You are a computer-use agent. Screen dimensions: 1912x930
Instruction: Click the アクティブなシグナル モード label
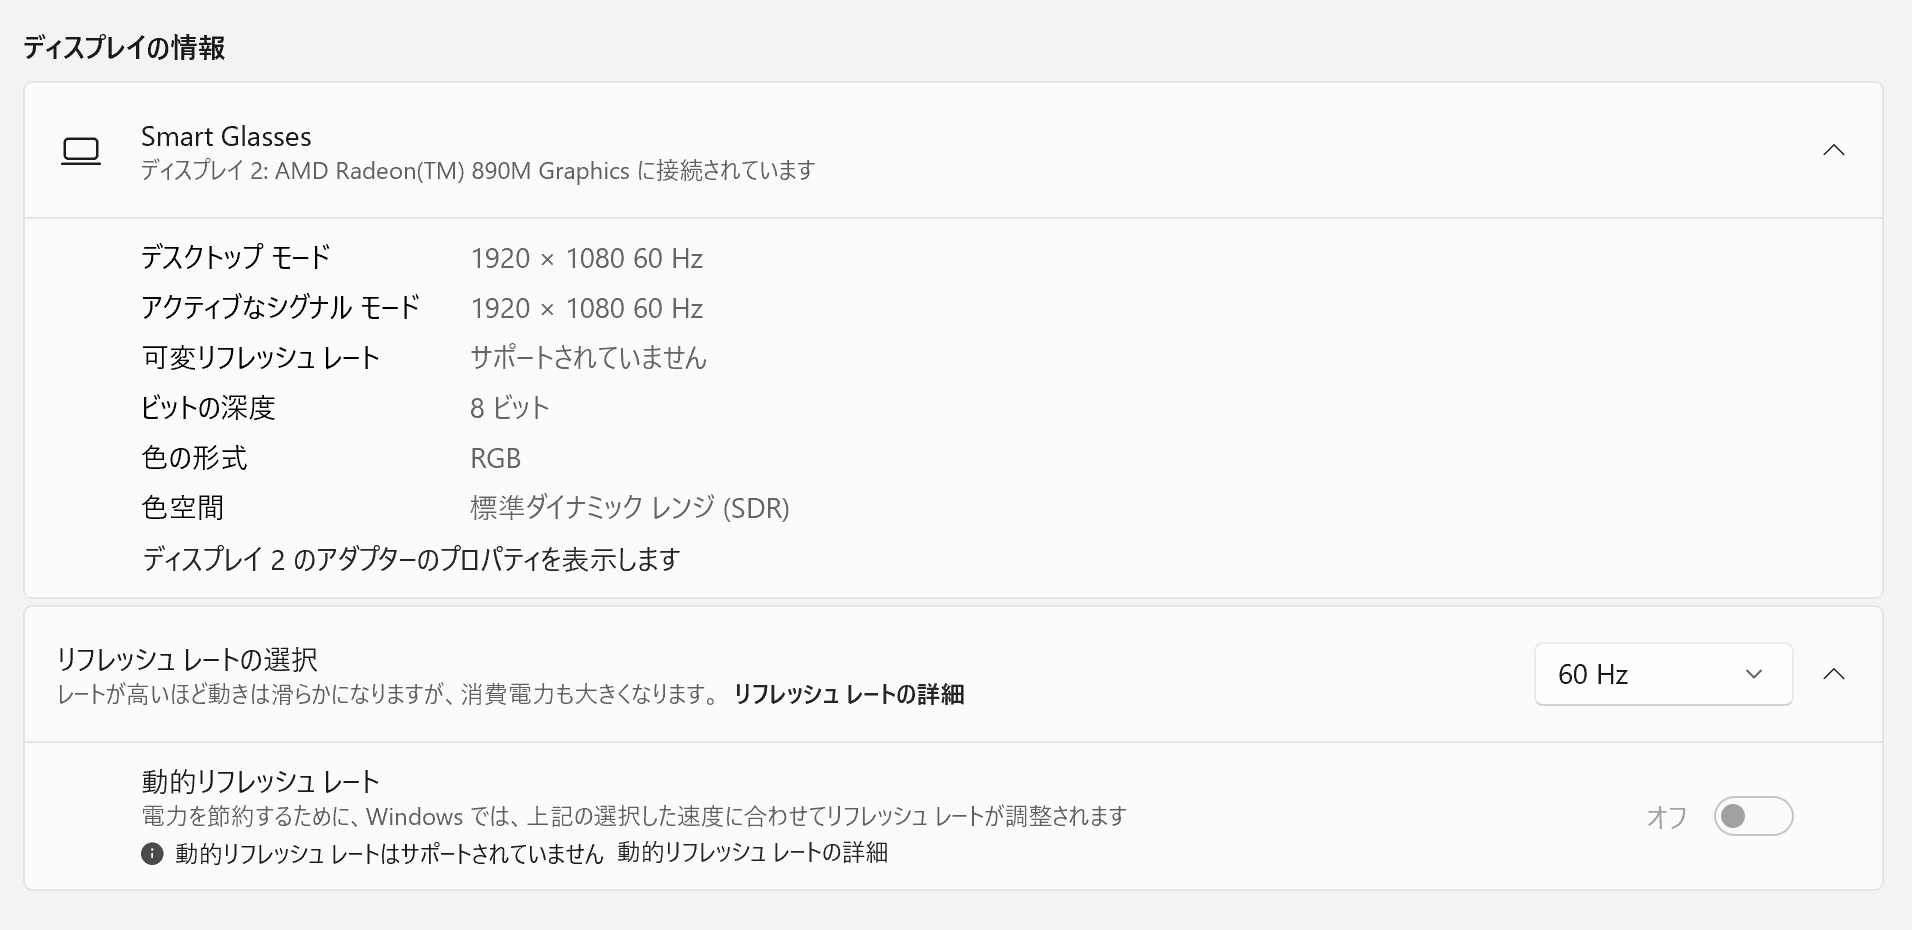tap(280, 308)
